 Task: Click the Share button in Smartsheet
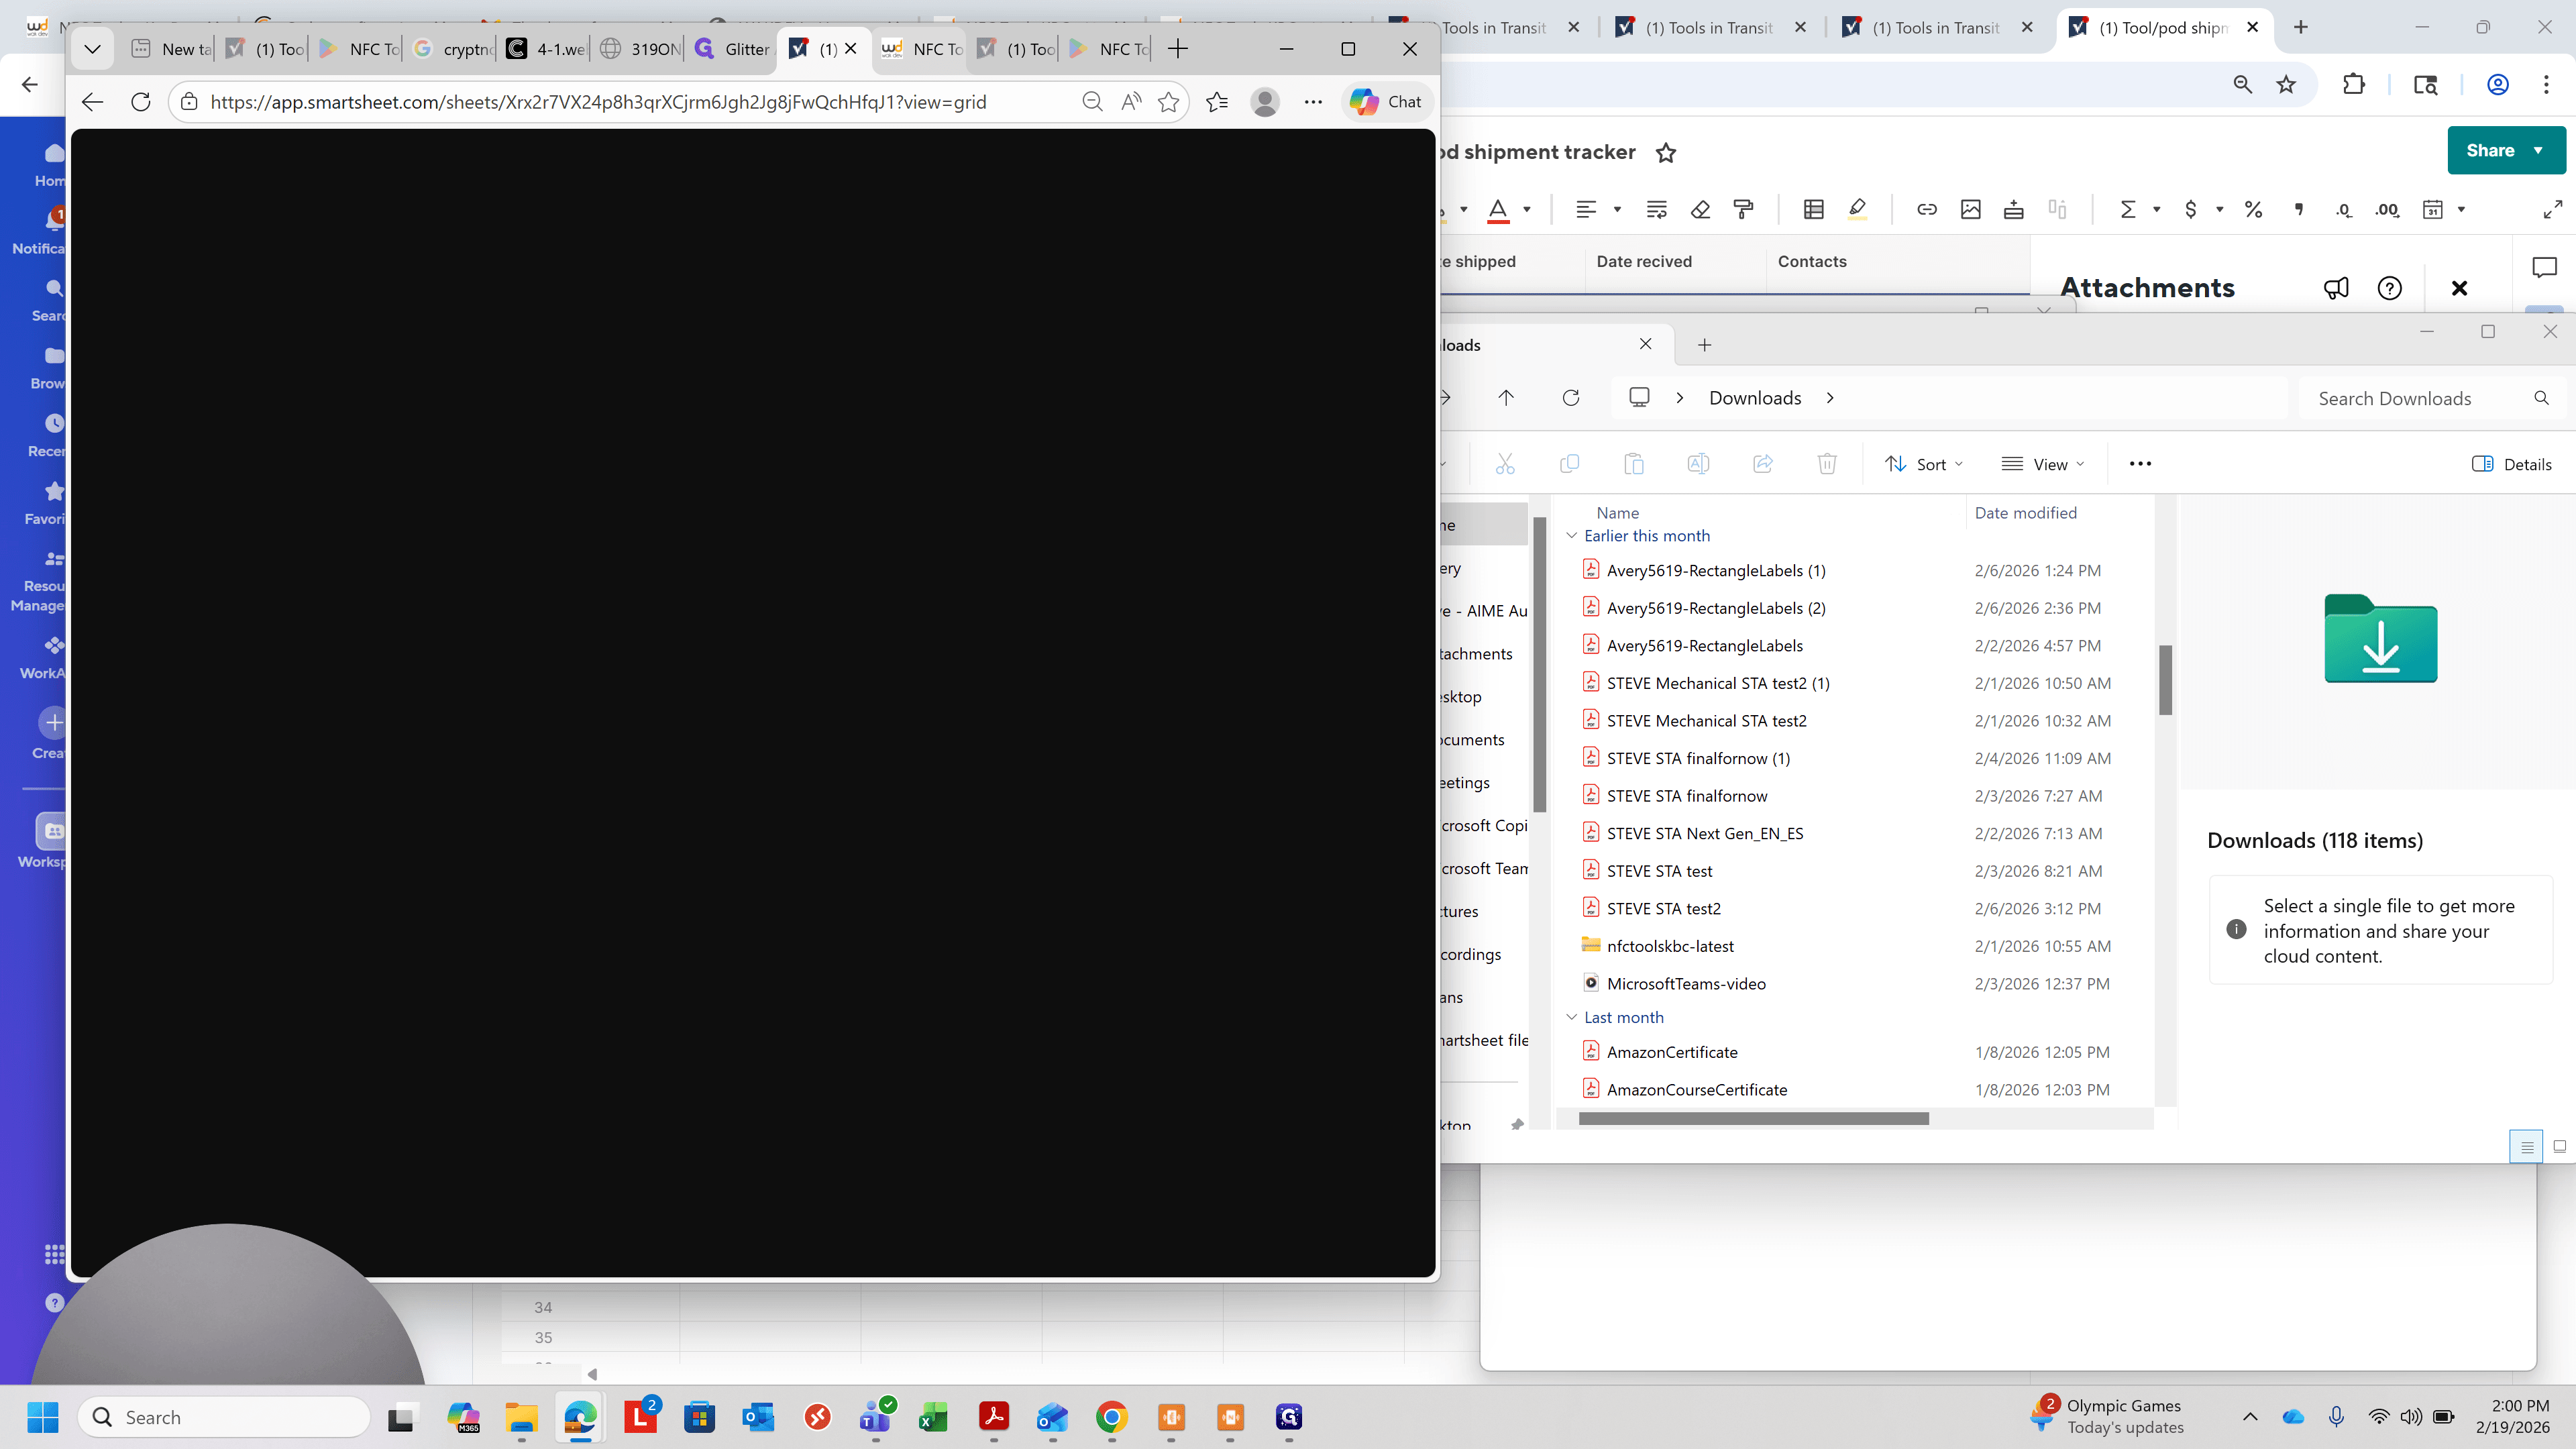pyautogui.click(x=2490, y=150)
